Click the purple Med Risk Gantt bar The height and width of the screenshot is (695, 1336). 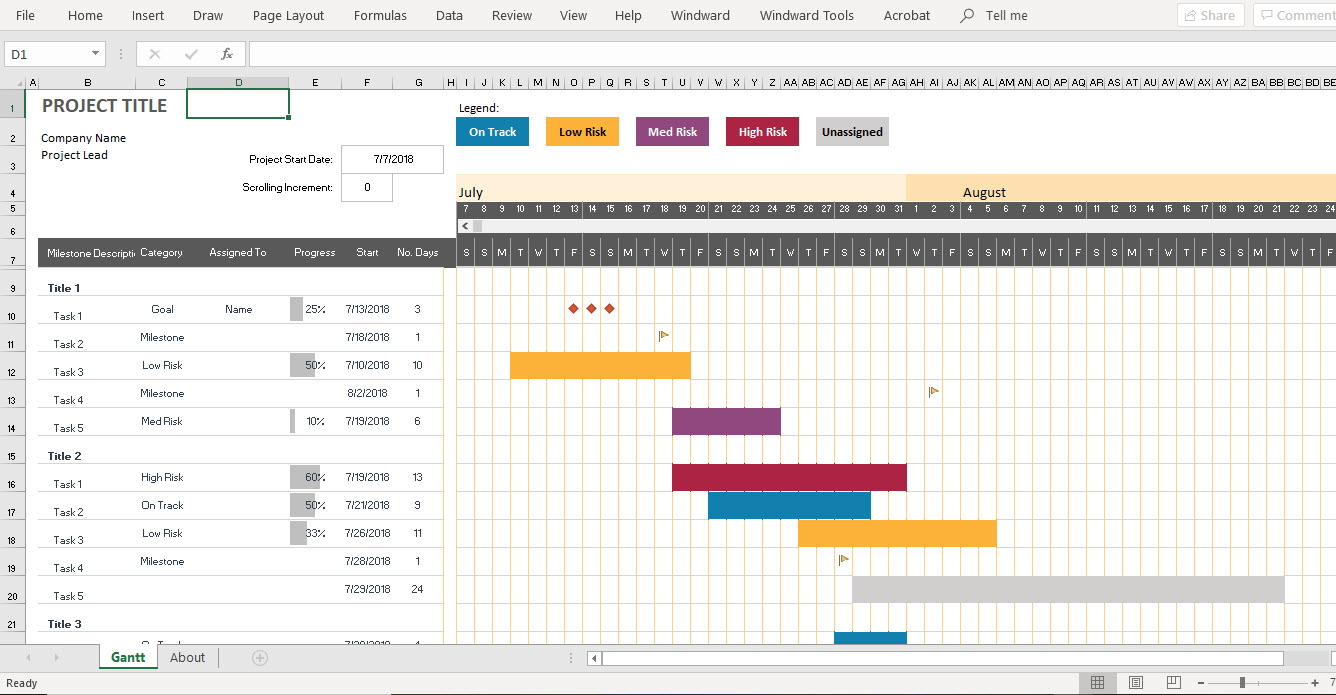[726, 421]
